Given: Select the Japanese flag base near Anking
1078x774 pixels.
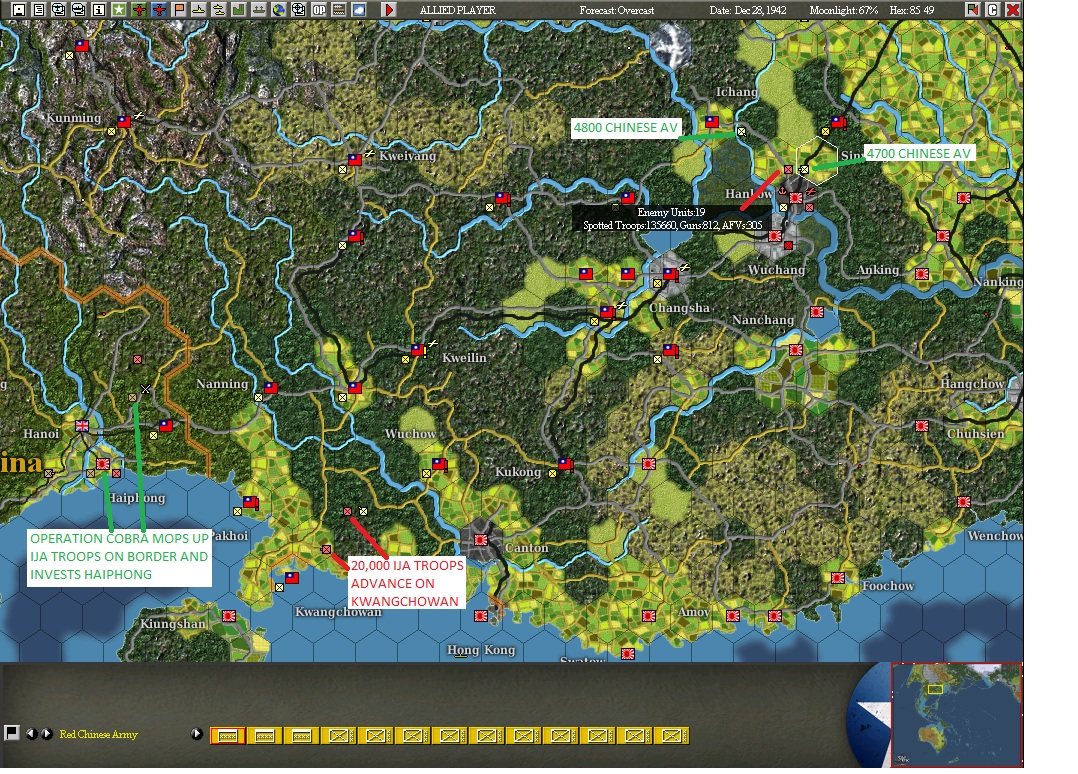Looking at the screenshot, I should coord(922,274).
